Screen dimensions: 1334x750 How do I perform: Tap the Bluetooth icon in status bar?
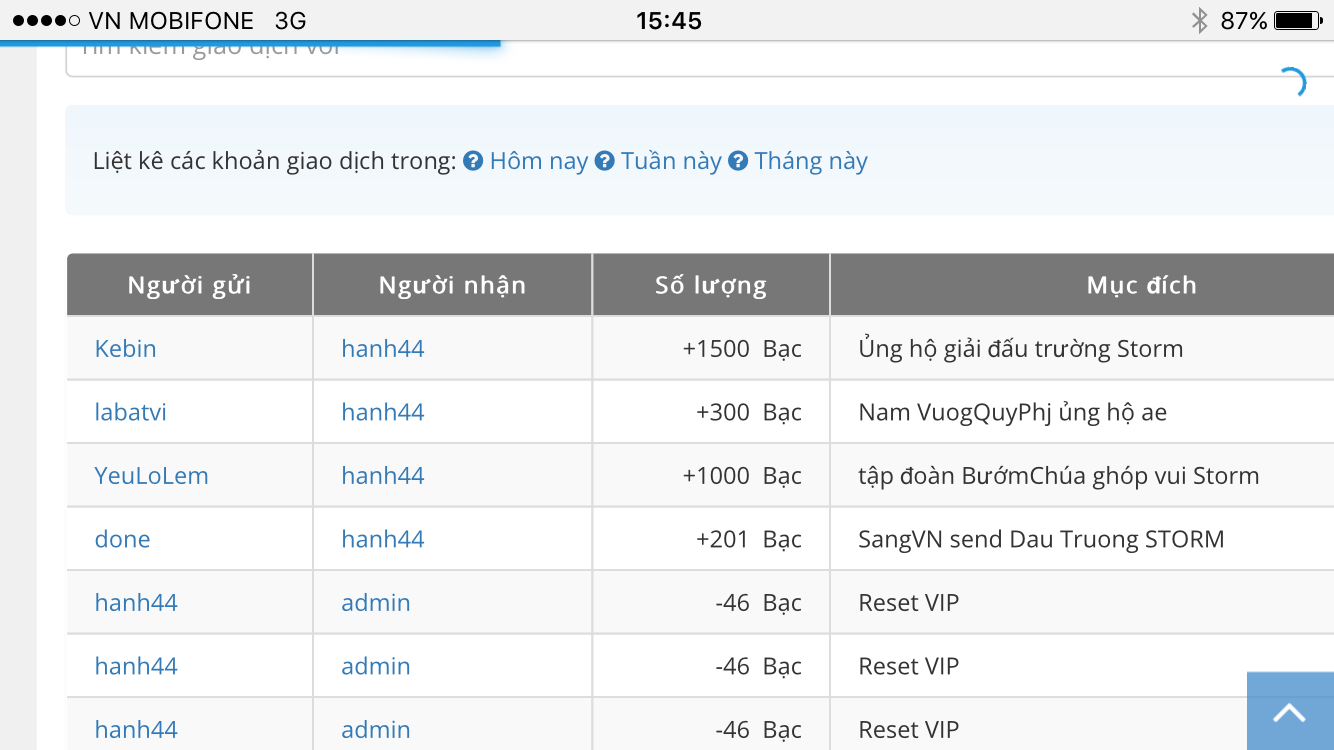(x=1199, y=20)
